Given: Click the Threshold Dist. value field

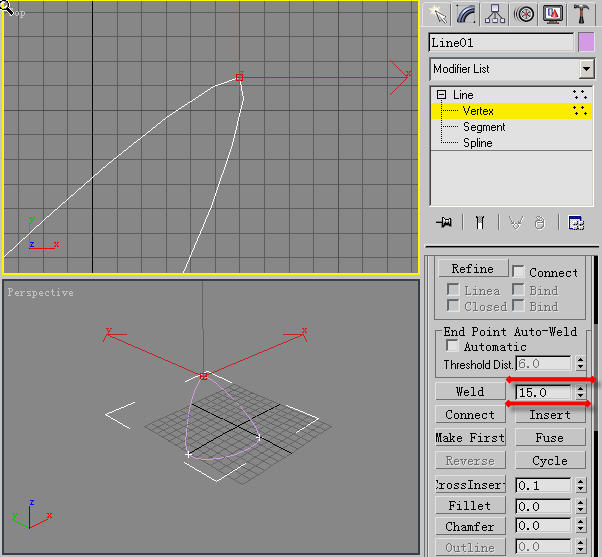Looking at the screenshot, I should pyautogui.click(x=543, y=364).
